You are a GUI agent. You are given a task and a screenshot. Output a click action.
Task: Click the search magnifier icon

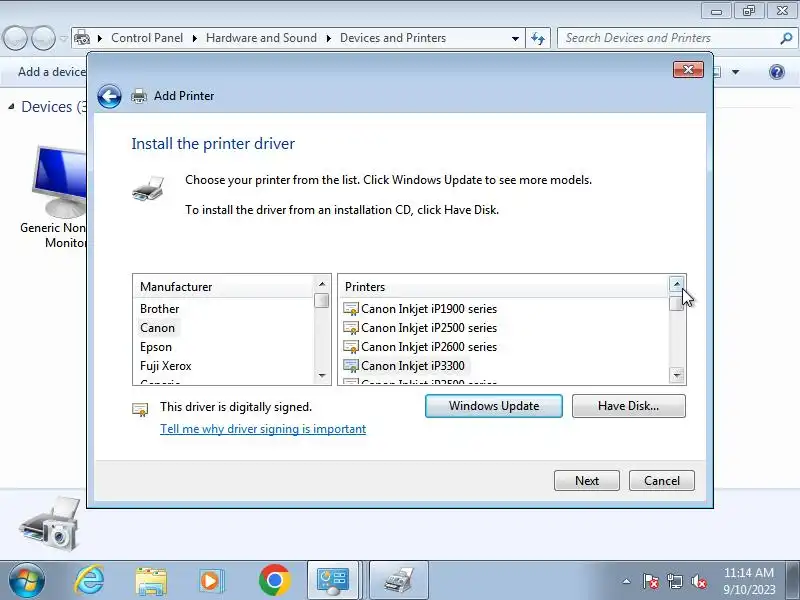(786, 38)
